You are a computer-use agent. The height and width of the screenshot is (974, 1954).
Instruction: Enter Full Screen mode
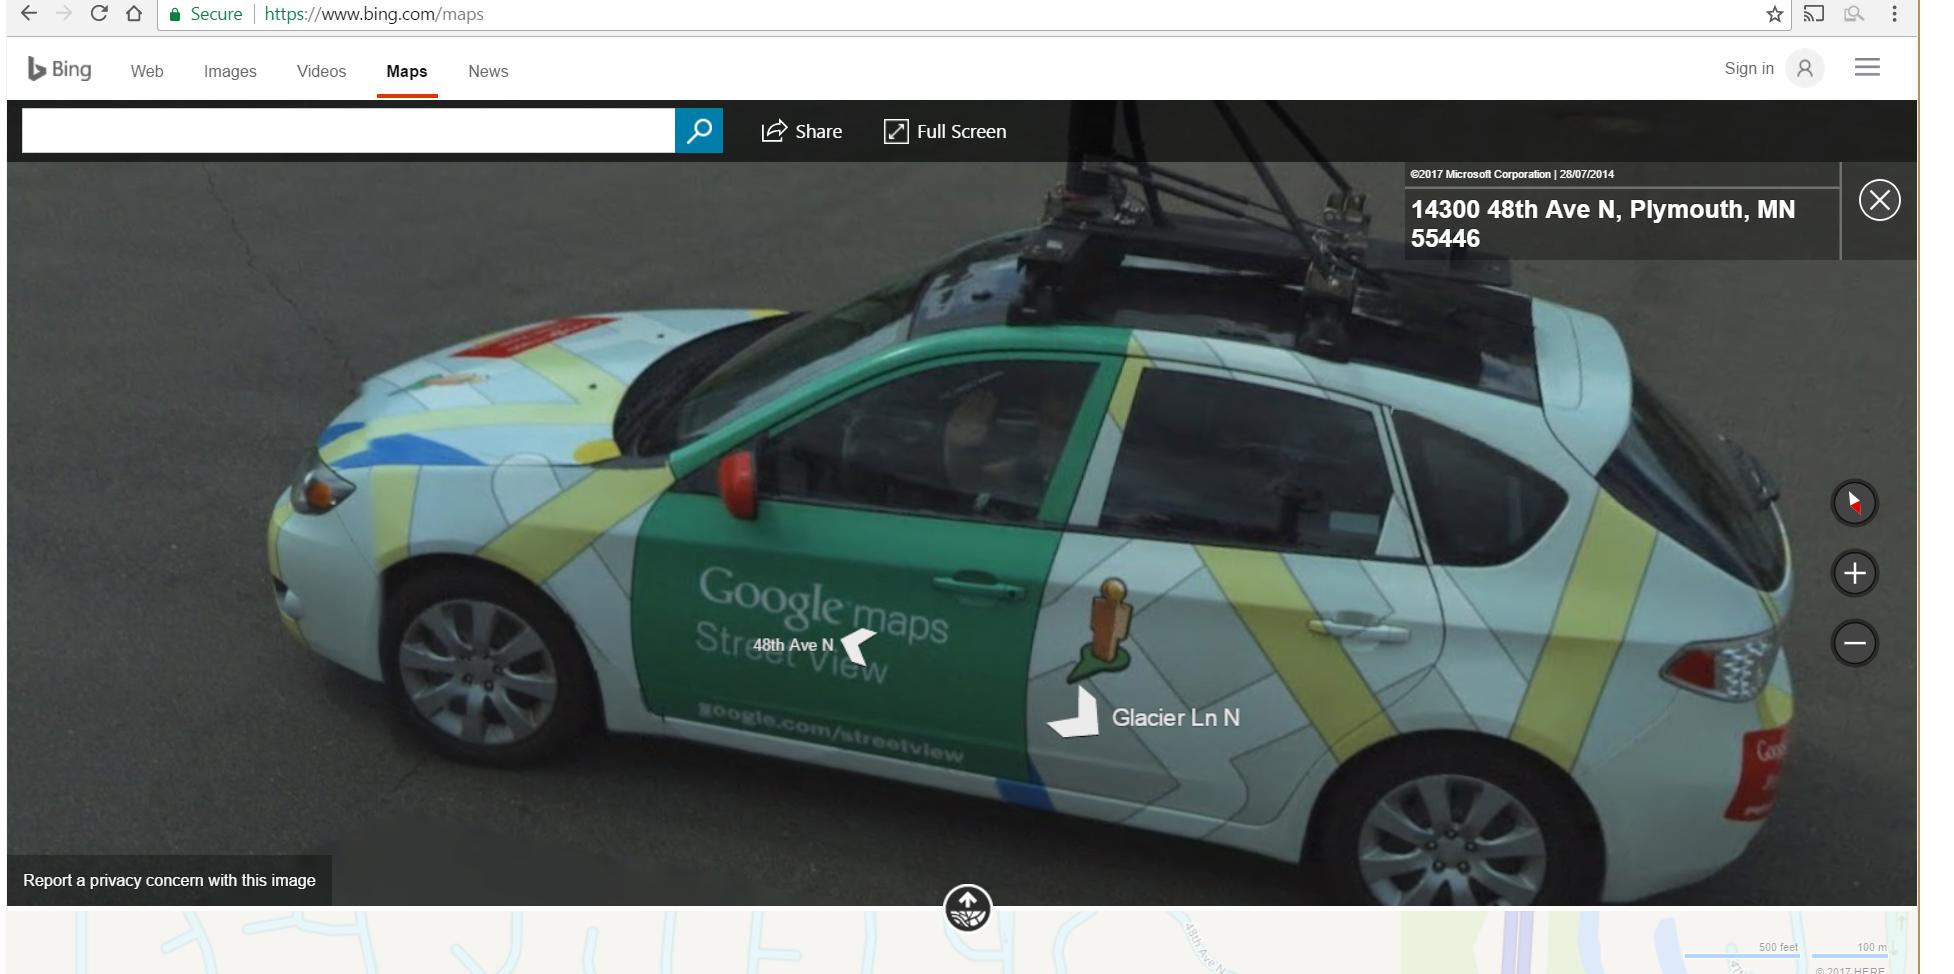[944, 131]
